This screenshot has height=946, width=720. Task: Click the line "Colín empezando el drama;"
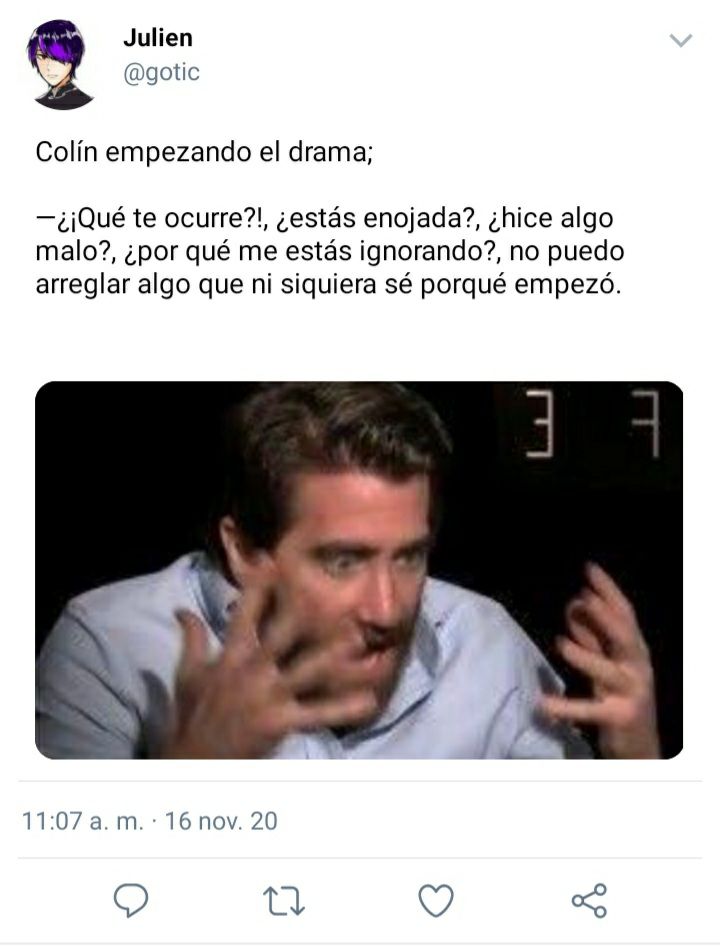205,152
